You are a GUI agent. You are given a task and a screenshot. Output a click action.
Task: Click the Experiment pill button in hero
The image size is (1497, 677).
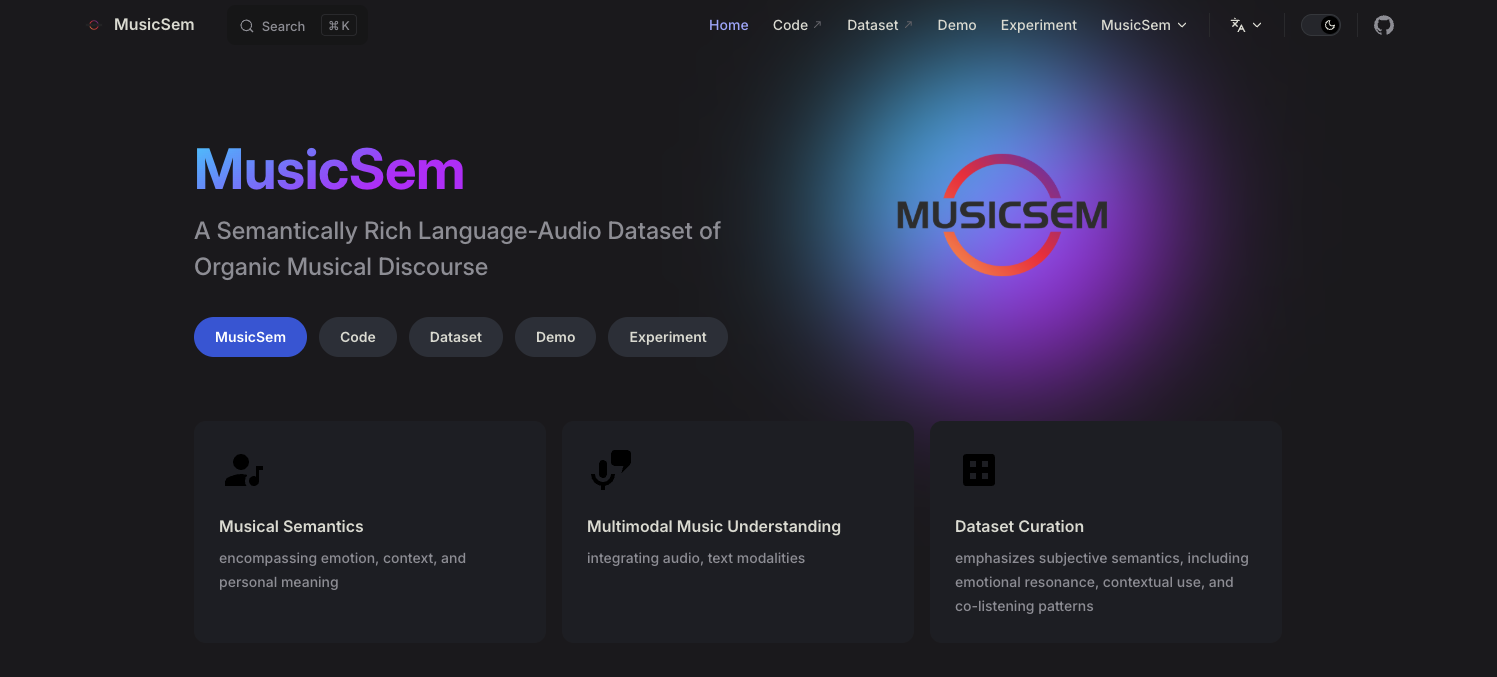click(x=668, y=337)
